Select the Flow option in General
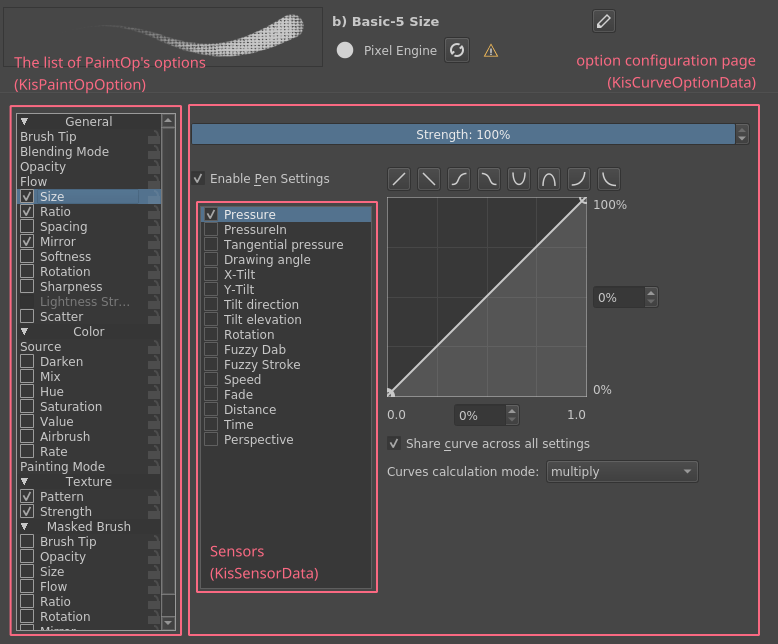This screenshot has width=778, height=644. pos(33,182)
